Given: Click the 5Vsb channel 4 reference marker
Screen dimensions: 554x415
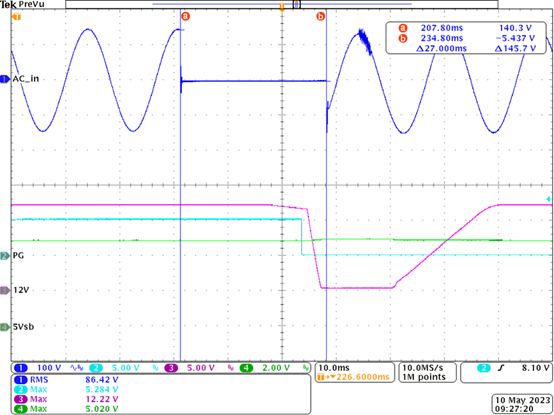Looking at the screenshot, I should [x=5, y=327].
